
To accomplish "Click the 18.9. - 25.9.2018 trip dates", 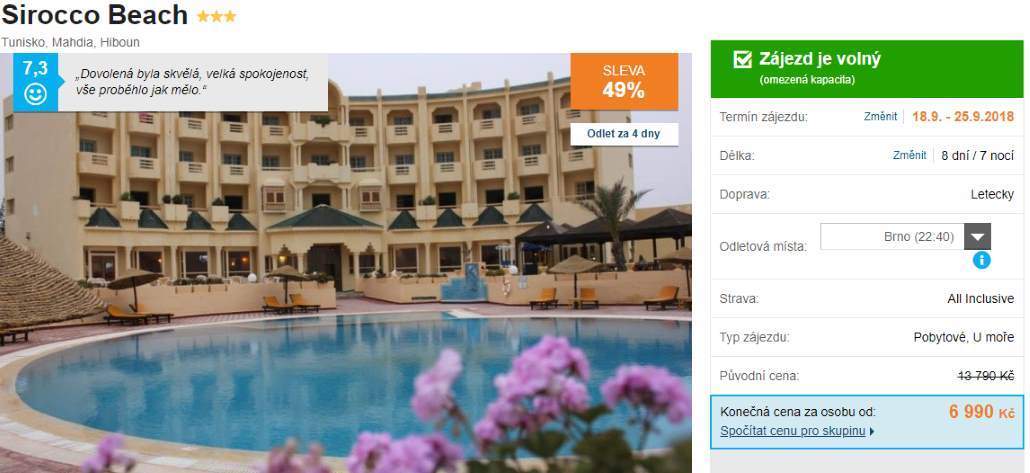I will click(963, 117).
